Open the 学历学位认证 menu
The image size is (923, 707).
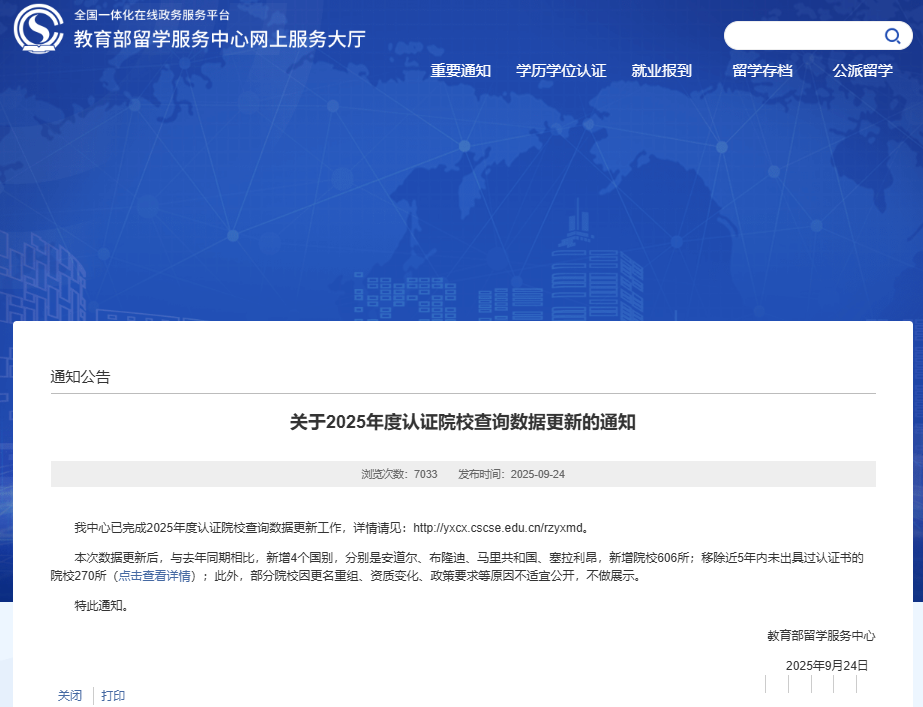(561, 71)
